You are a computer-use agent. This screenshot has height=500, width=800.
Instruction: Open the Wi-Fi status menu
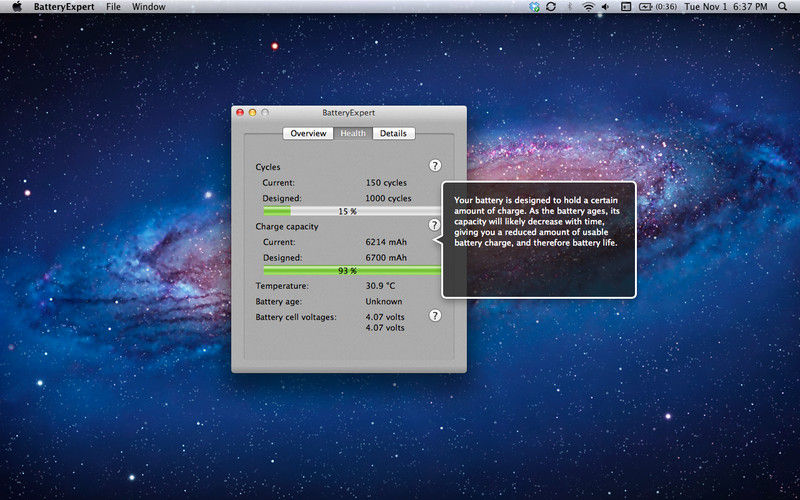coord(588,7)
